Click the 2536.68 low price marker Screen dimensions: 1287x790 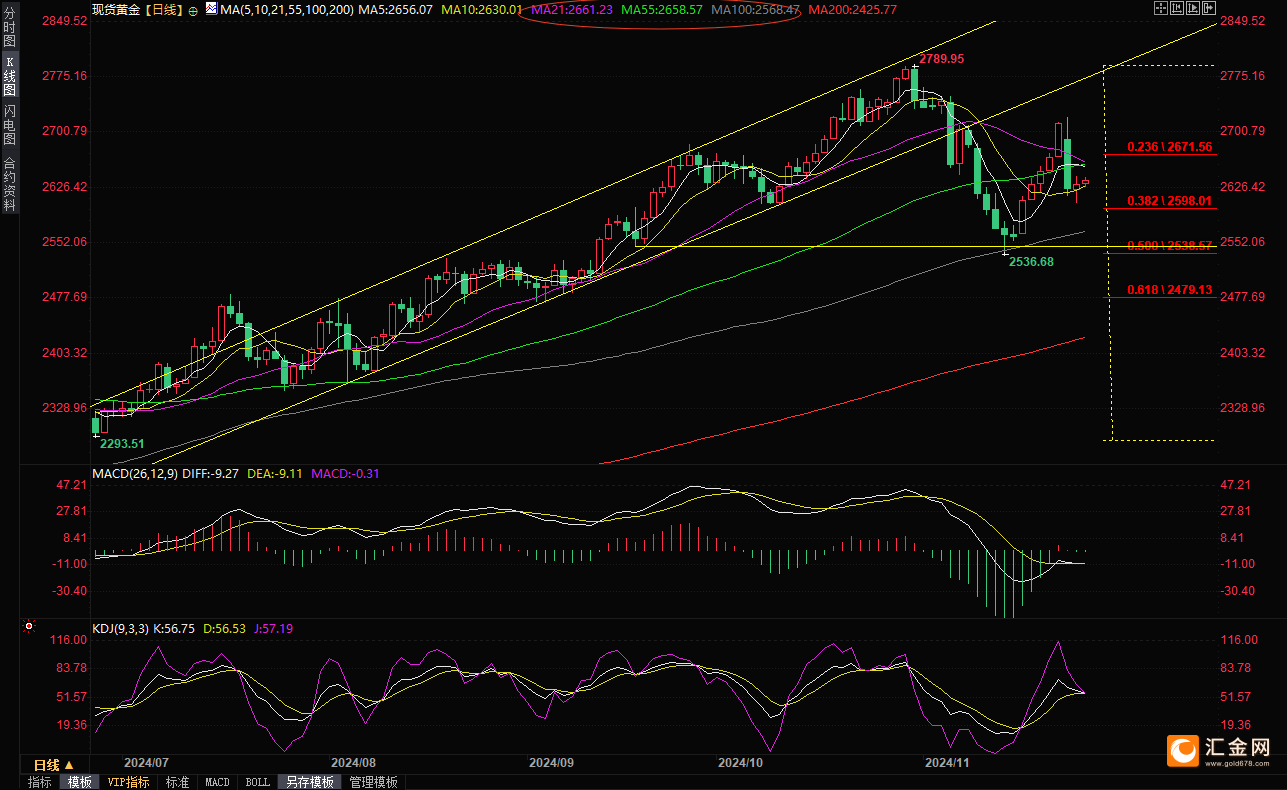(1032, 261)
